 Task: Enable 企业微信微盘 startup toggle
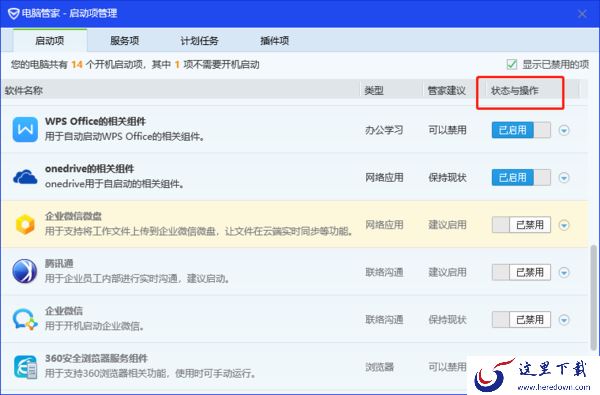(521, 225)
